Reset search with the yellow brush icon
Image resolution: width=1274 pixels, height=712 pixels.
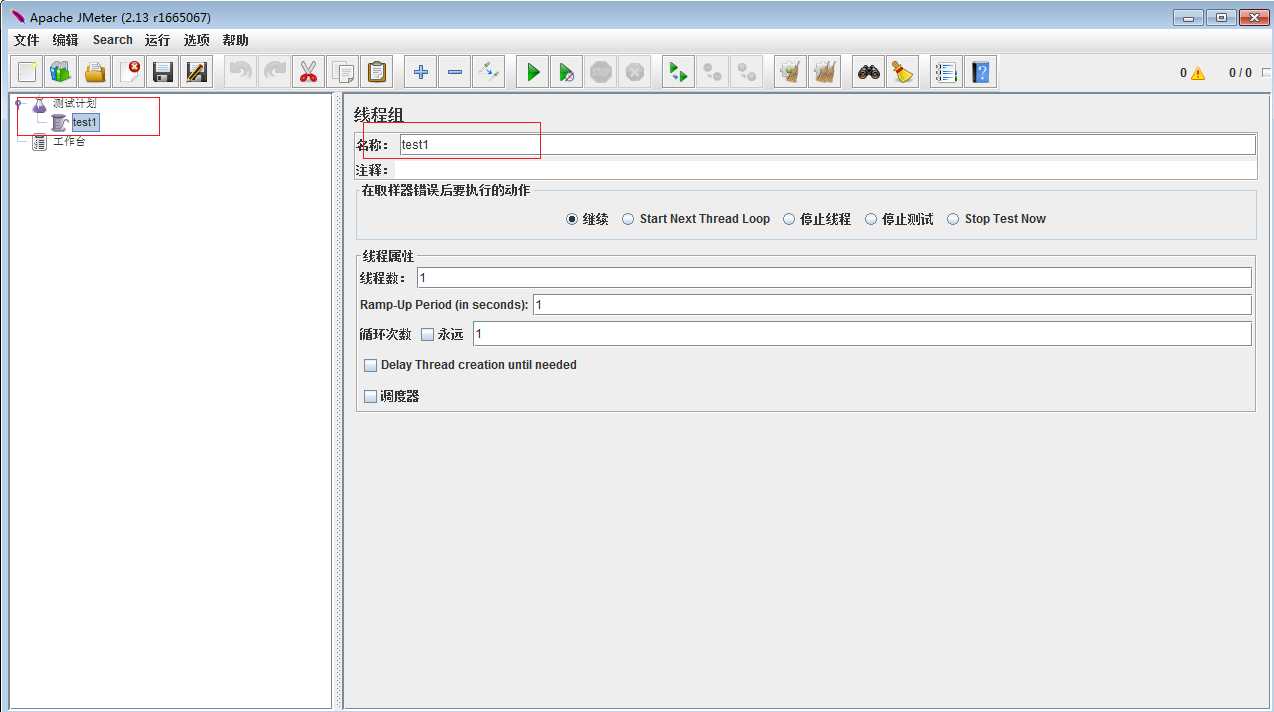pos(903,72)
